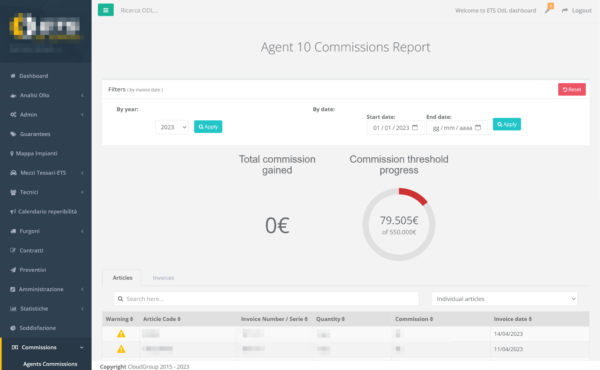Expand the Tecnici submenu chevron
This screenshot has width=600, height=370.
(x=82, y=192)
